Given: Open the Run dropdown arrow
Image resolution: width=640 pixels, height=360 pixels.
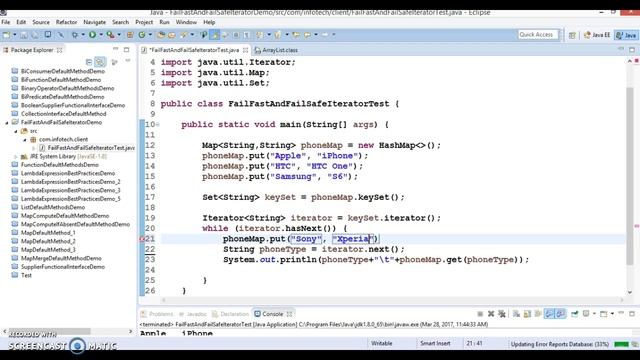Looking at the screenshot, I should (x=101, y=35).
